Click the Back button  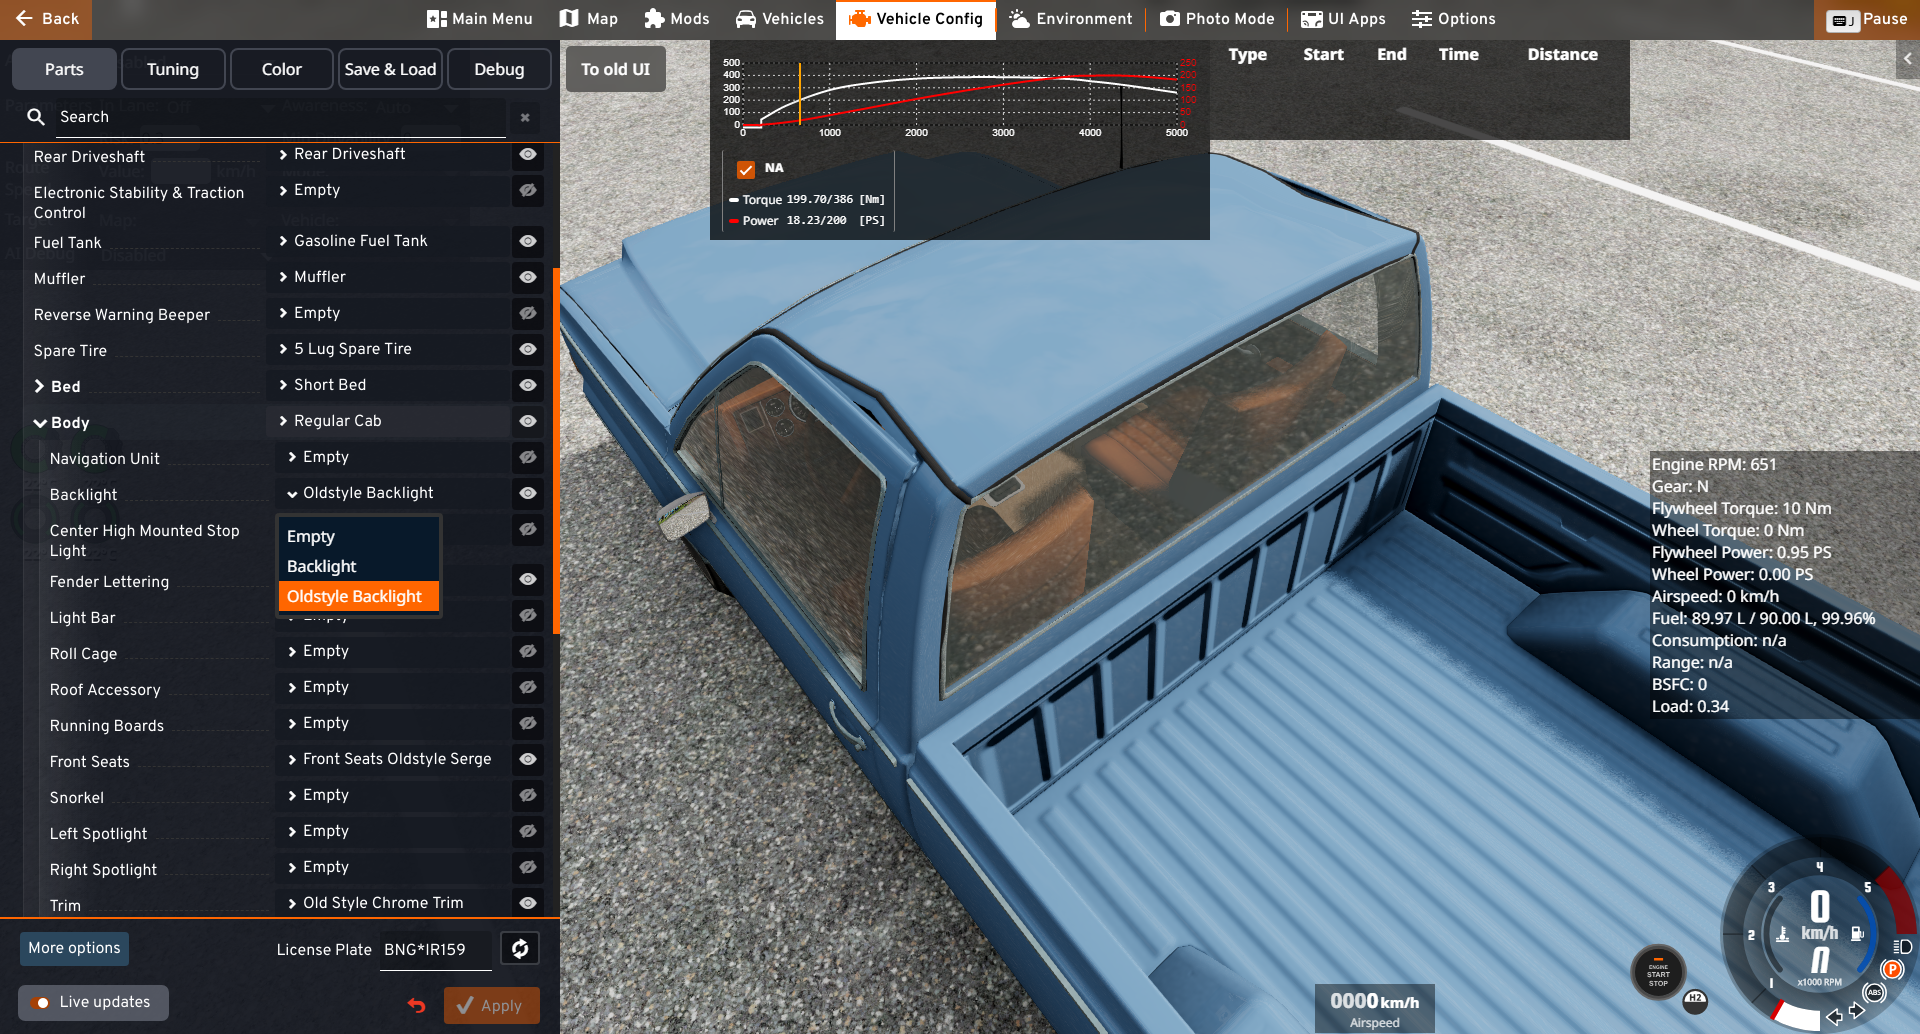(x=46, y=19)
